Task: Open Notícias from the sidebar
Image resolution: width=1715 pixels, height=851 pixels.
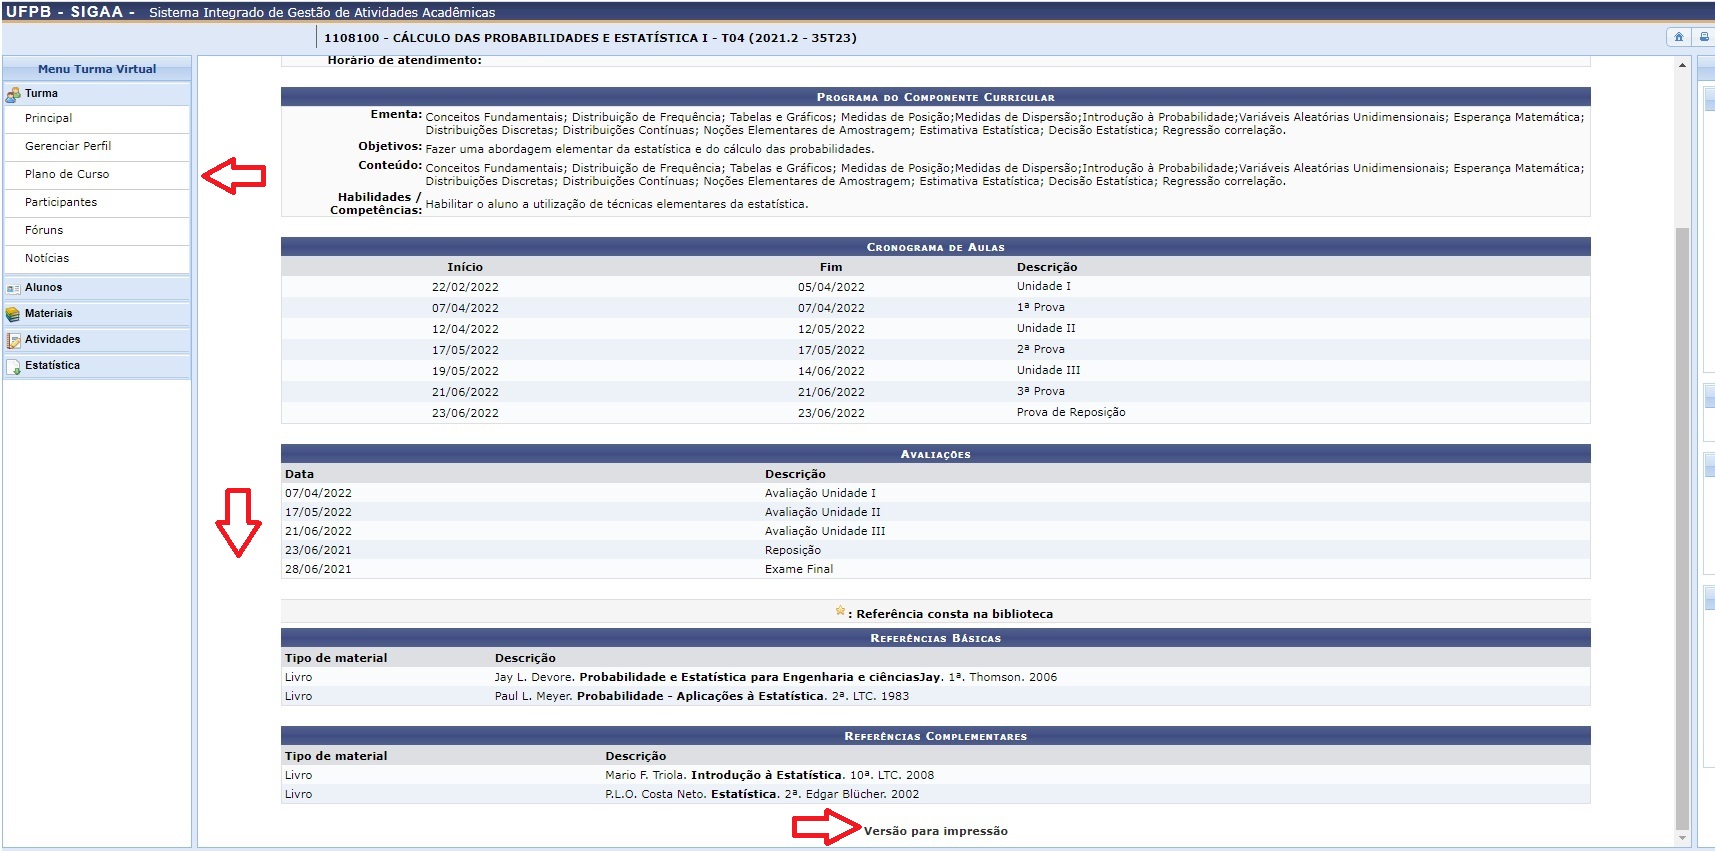Action: pyautogui.click(x=47, y=258)
